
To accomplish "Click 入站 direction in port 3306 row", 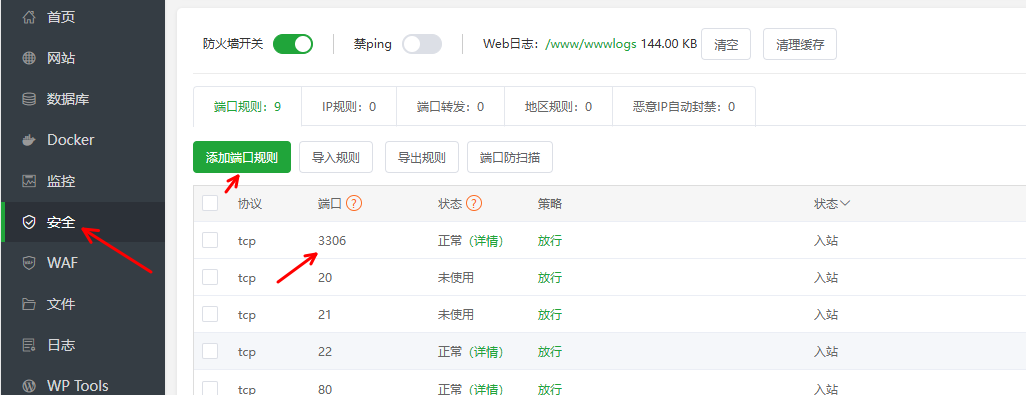I will 826,241.
